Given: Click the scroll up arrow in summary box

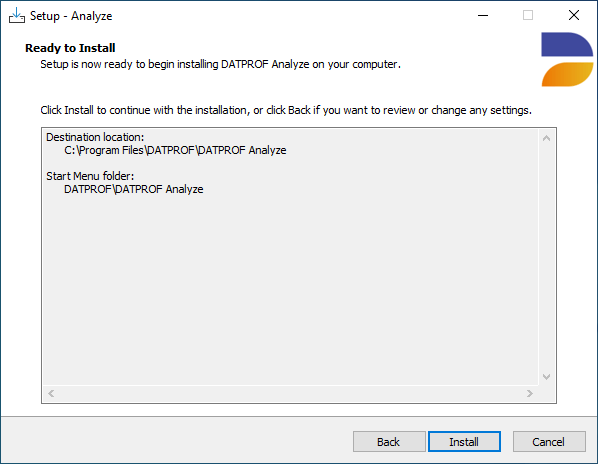Looking at the screenshot, I should [546, 138].
